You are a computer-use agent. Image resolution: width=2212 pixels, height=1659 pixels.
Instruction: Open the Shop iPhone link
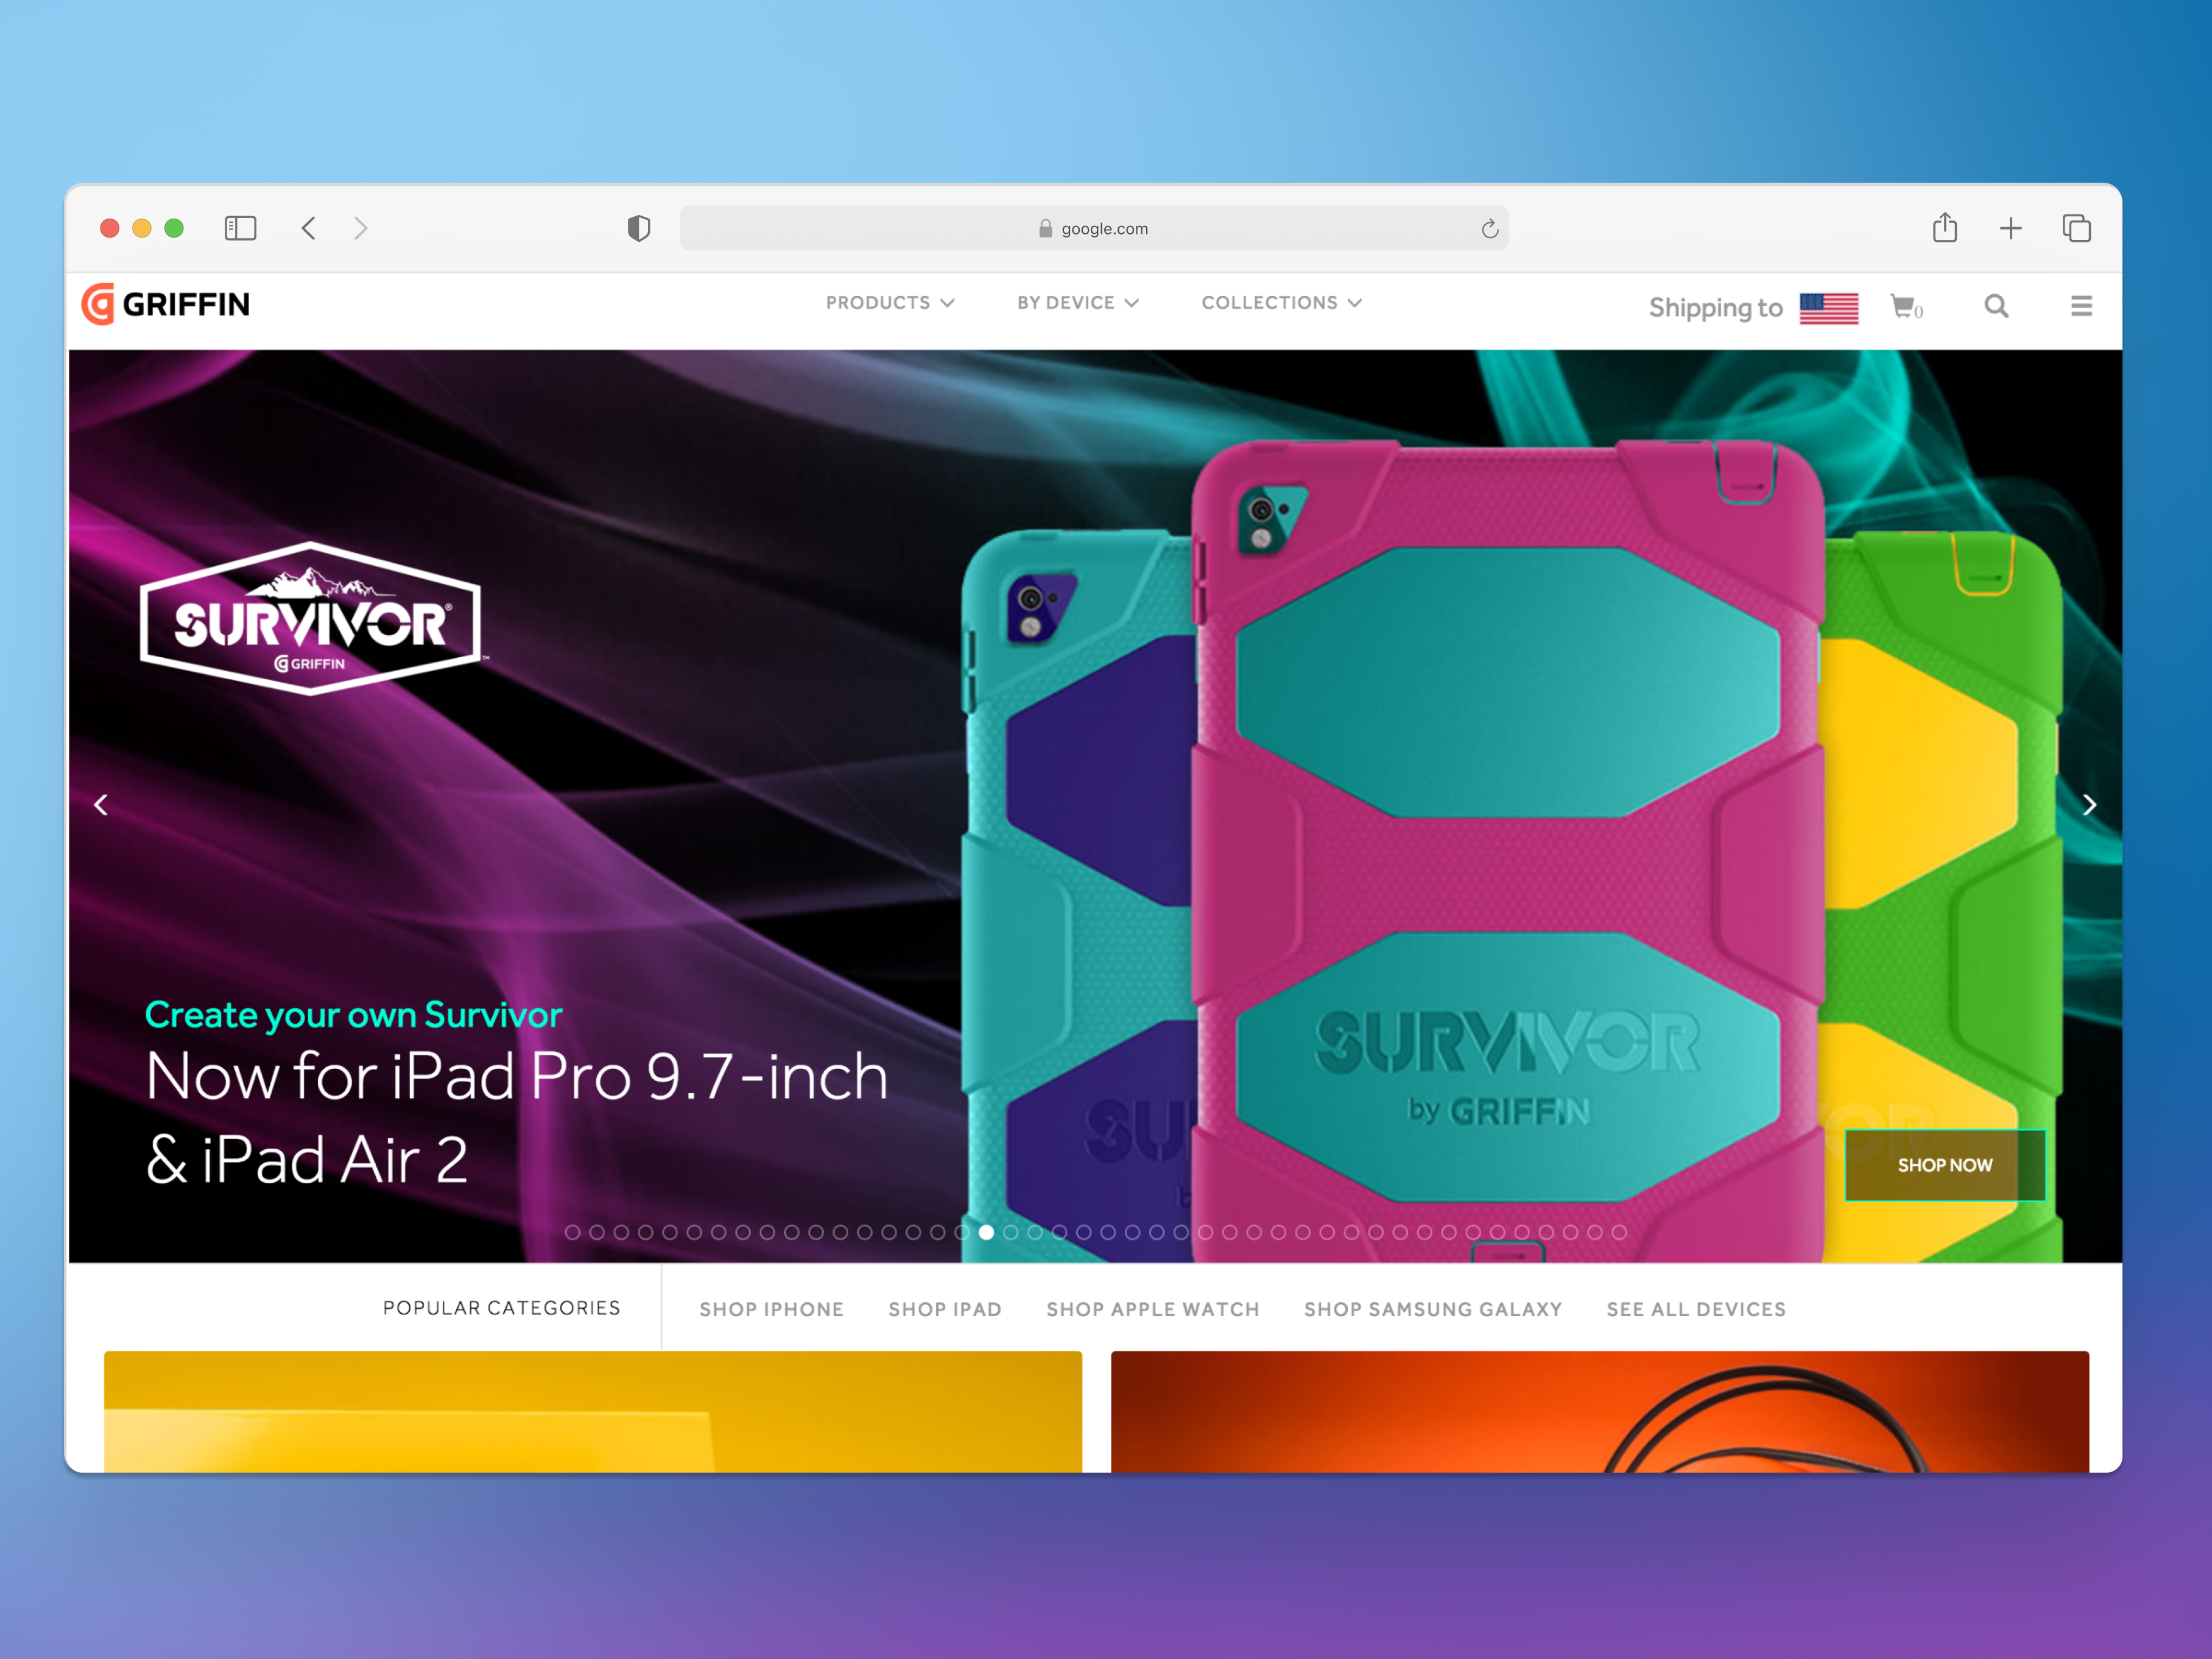pyautogui.click(x=771, y=1309)
